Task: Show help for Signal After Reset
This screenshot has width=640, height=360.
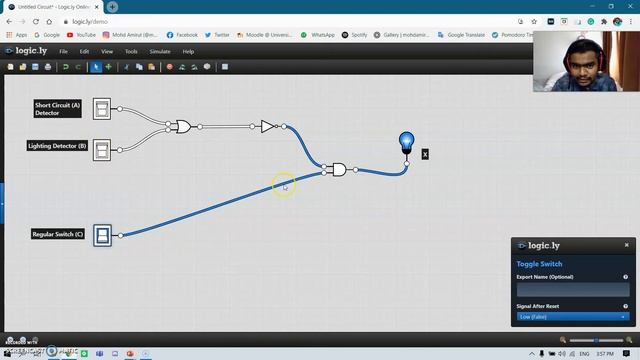Action: pos(625,306)
